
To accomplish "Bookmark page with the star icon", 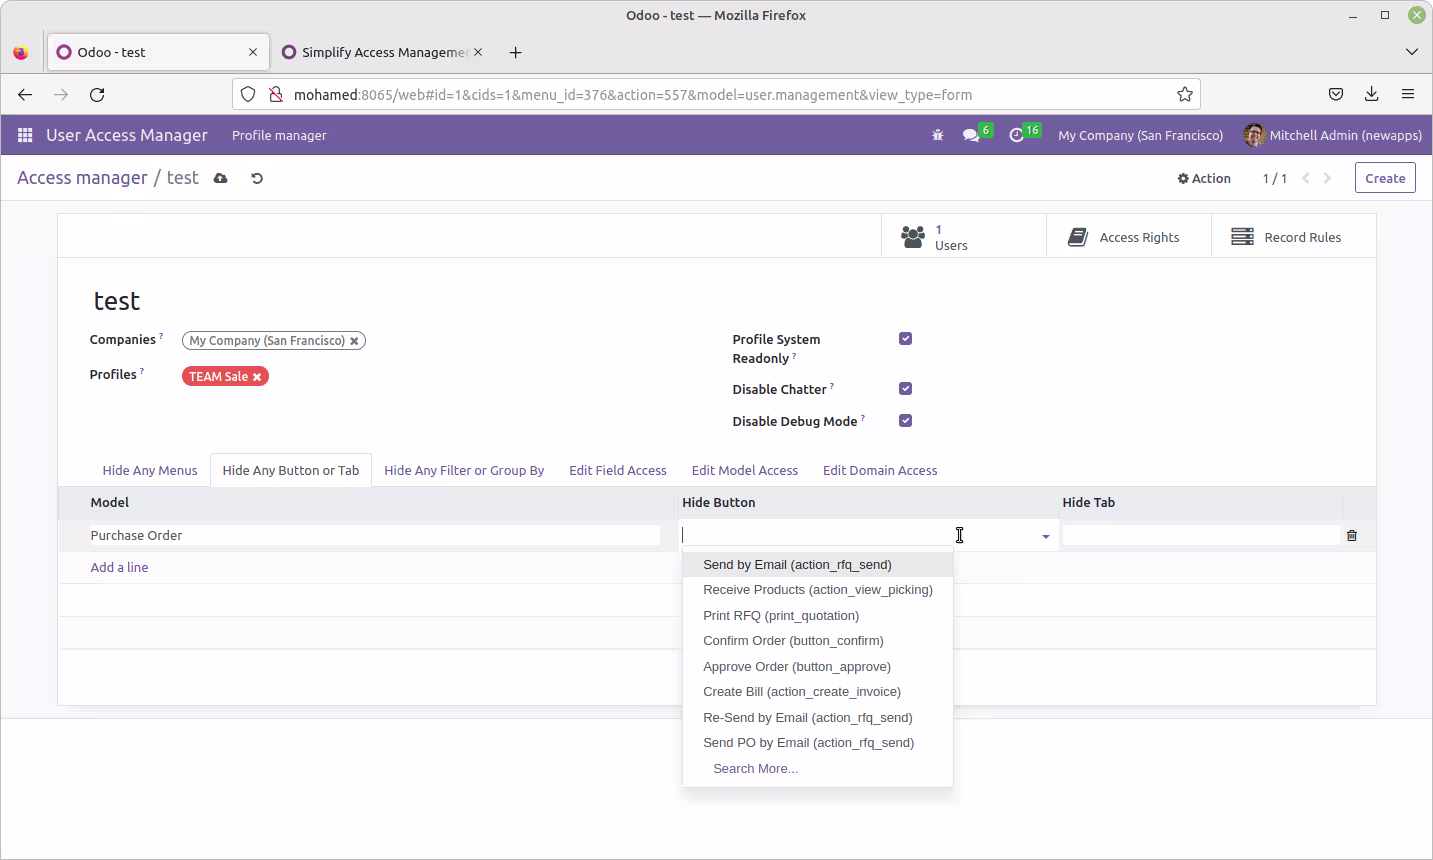I will point(1185,94).
